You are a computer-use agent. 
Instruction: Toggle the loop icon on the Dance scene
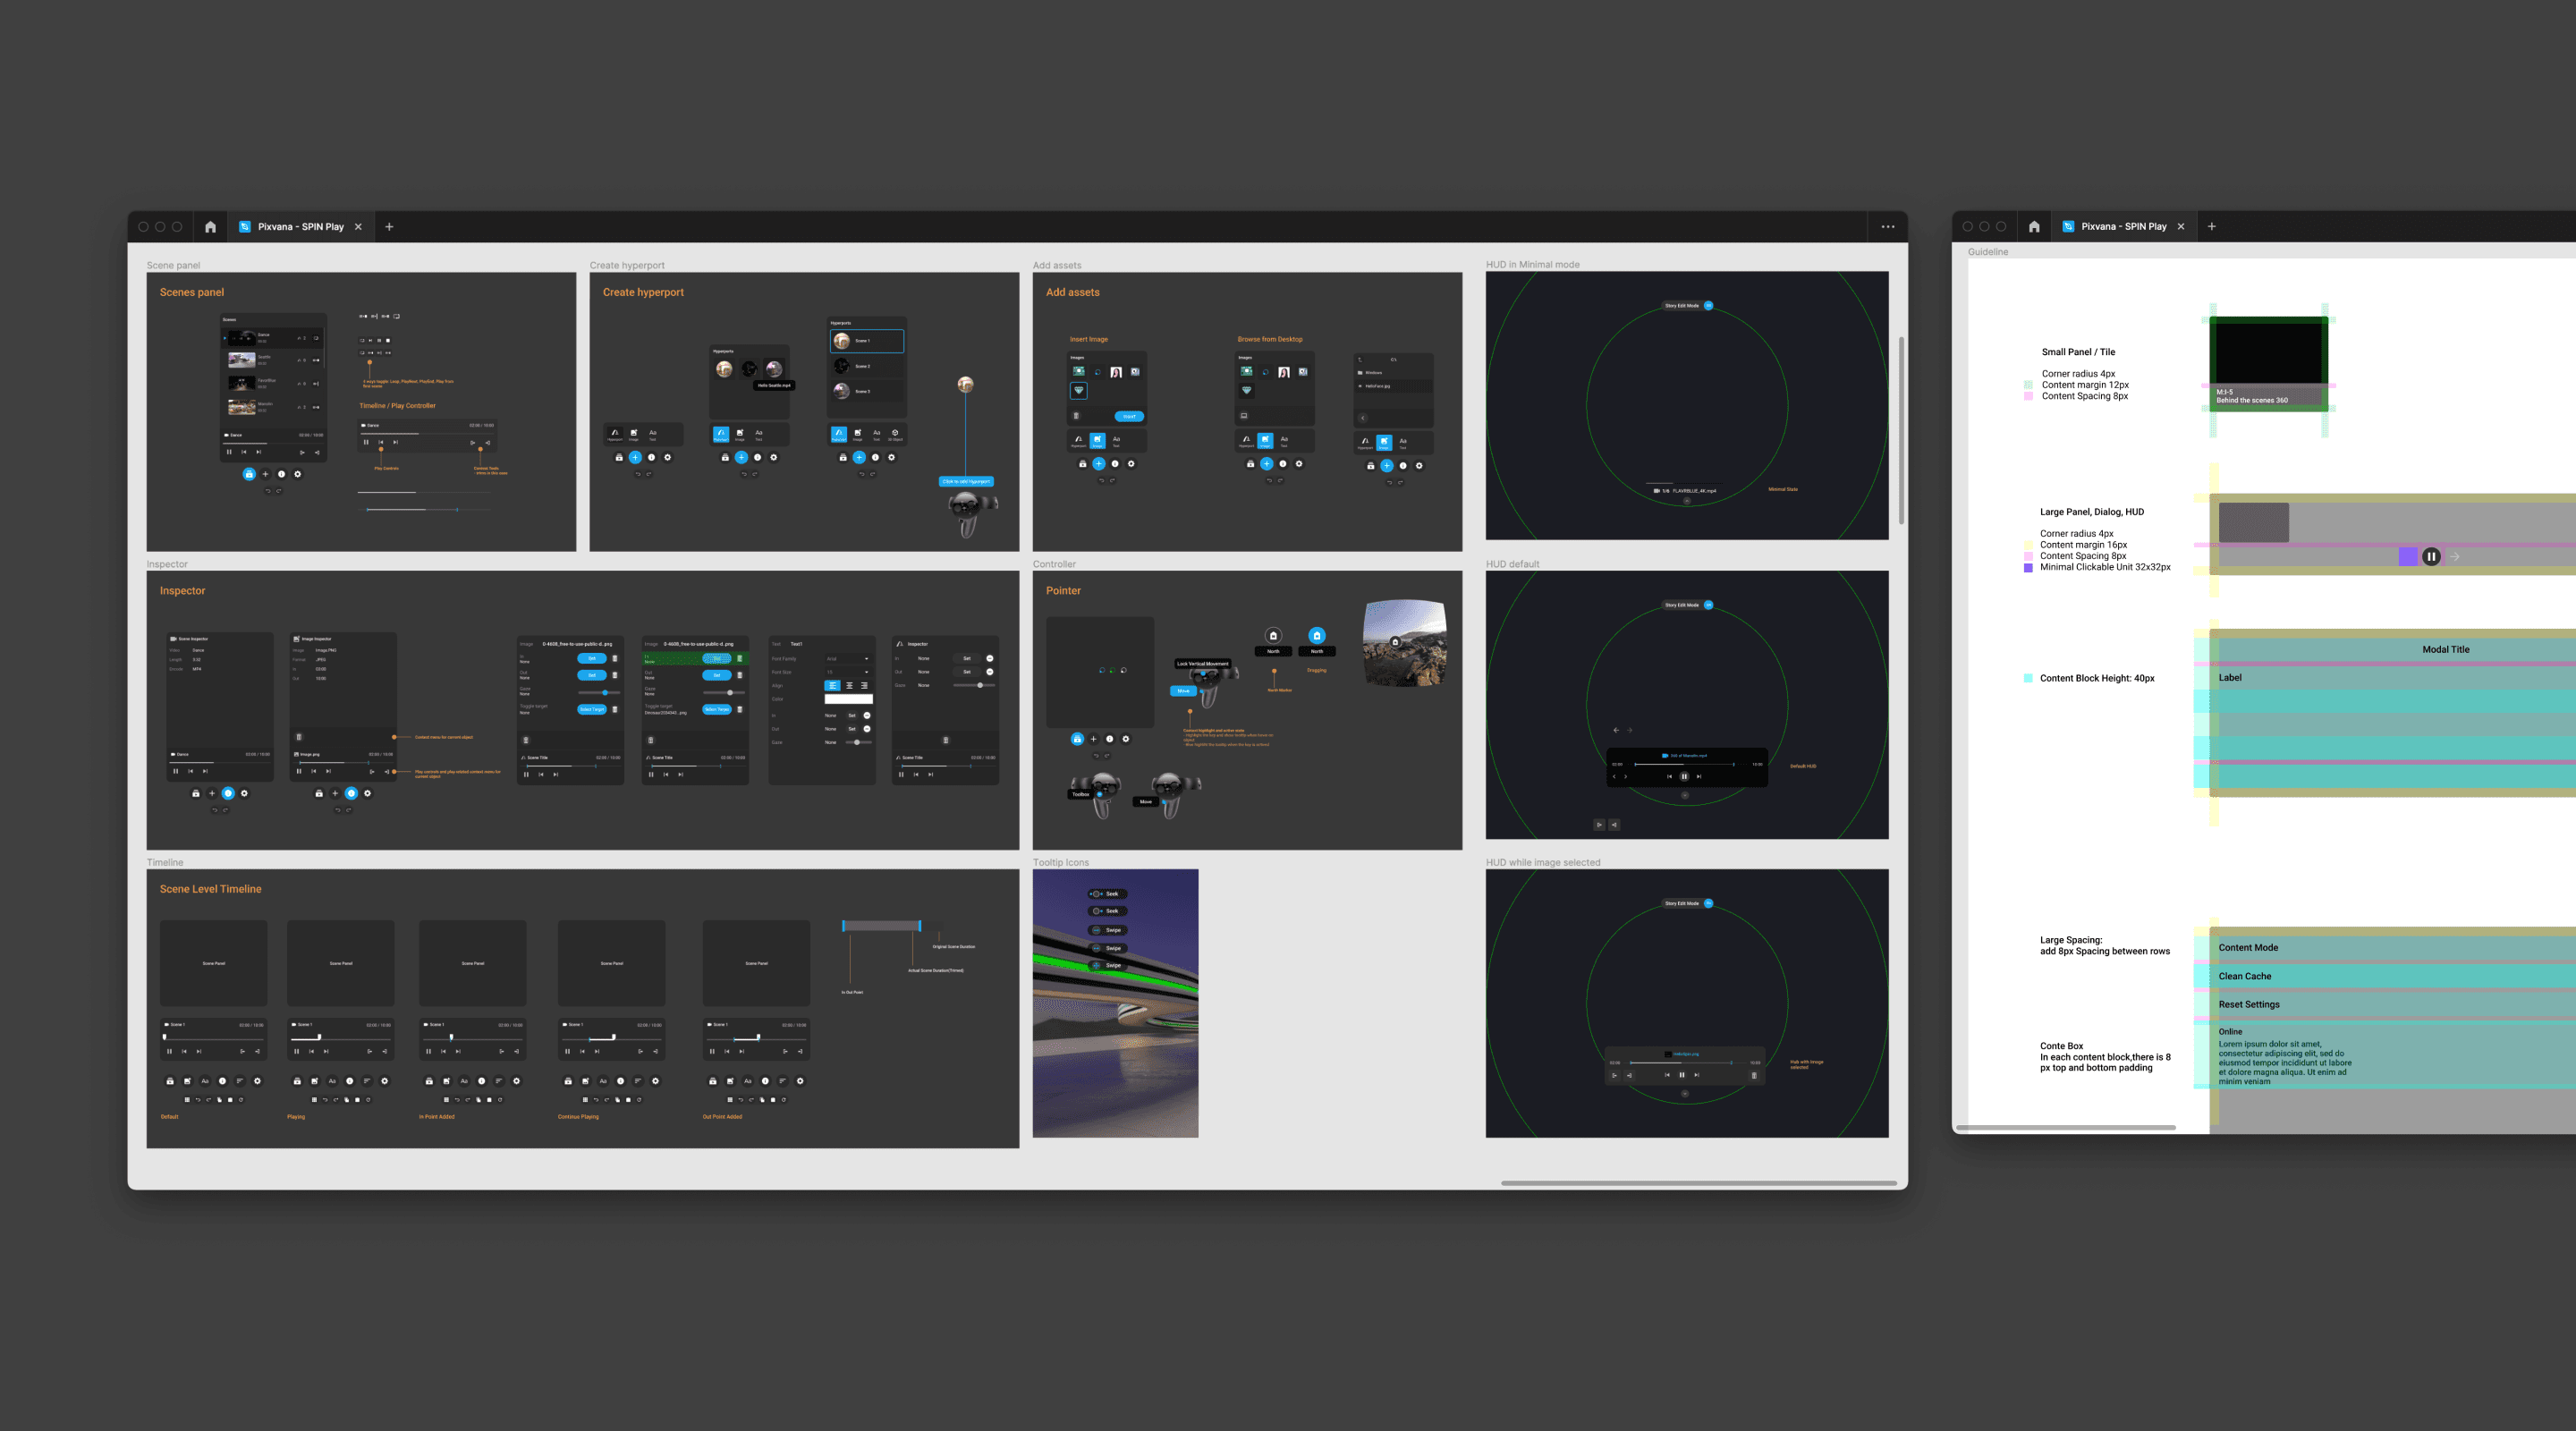[x=316, y=339]
